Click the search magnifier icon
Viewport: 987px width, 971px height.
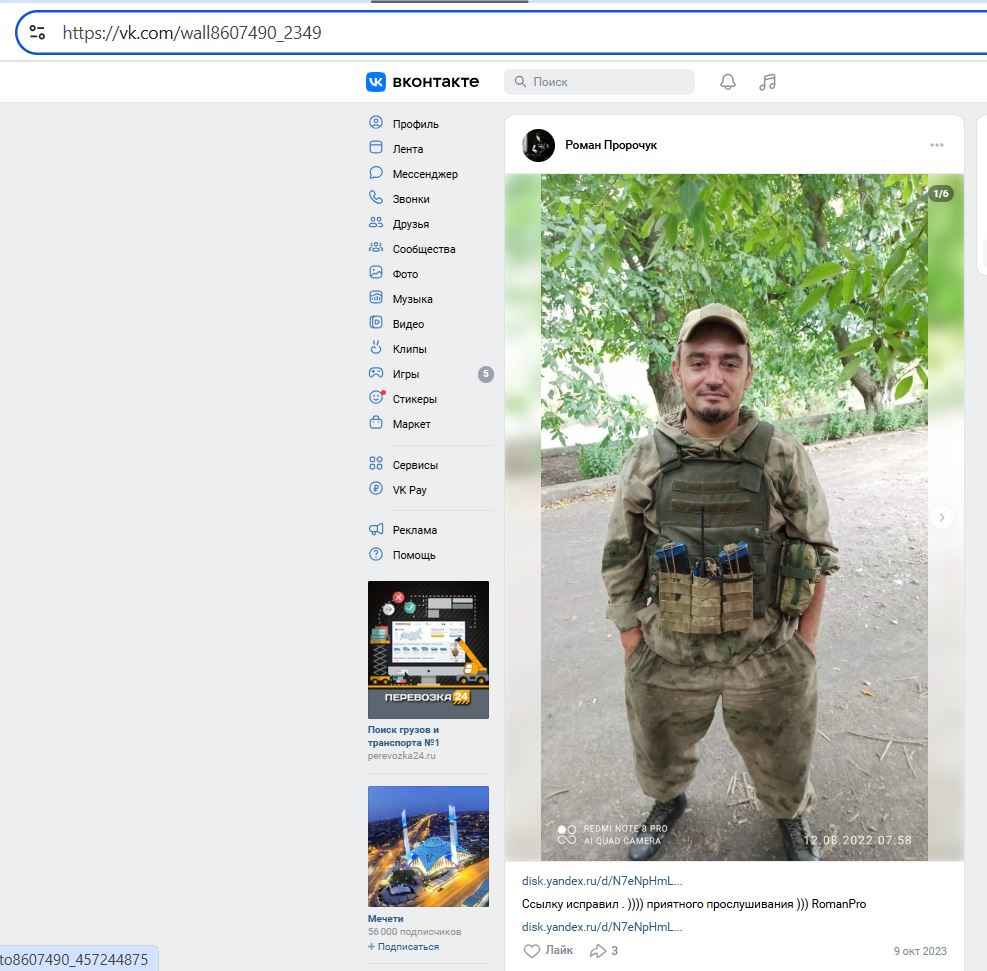pos(520,82)
